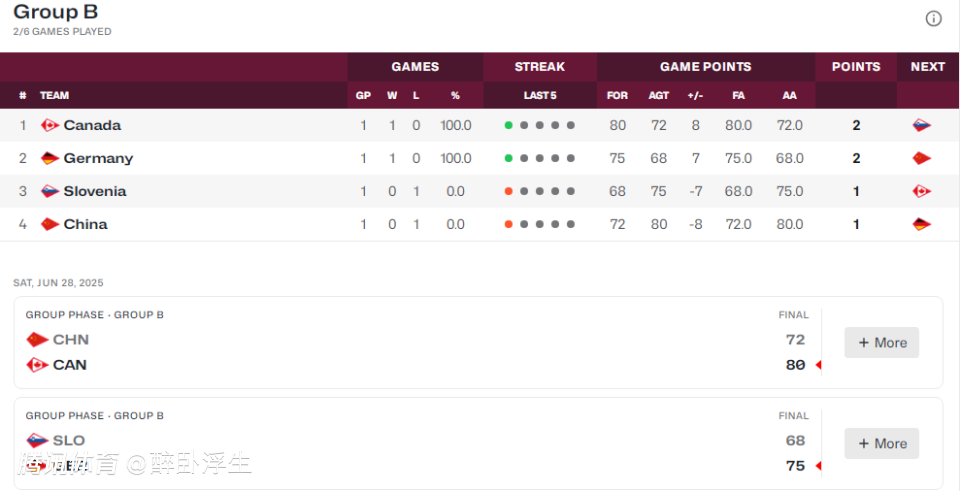The height and width of the screenshot is (491, 960).
Task: Open the Slovenia team link
Action: [95, 192]
